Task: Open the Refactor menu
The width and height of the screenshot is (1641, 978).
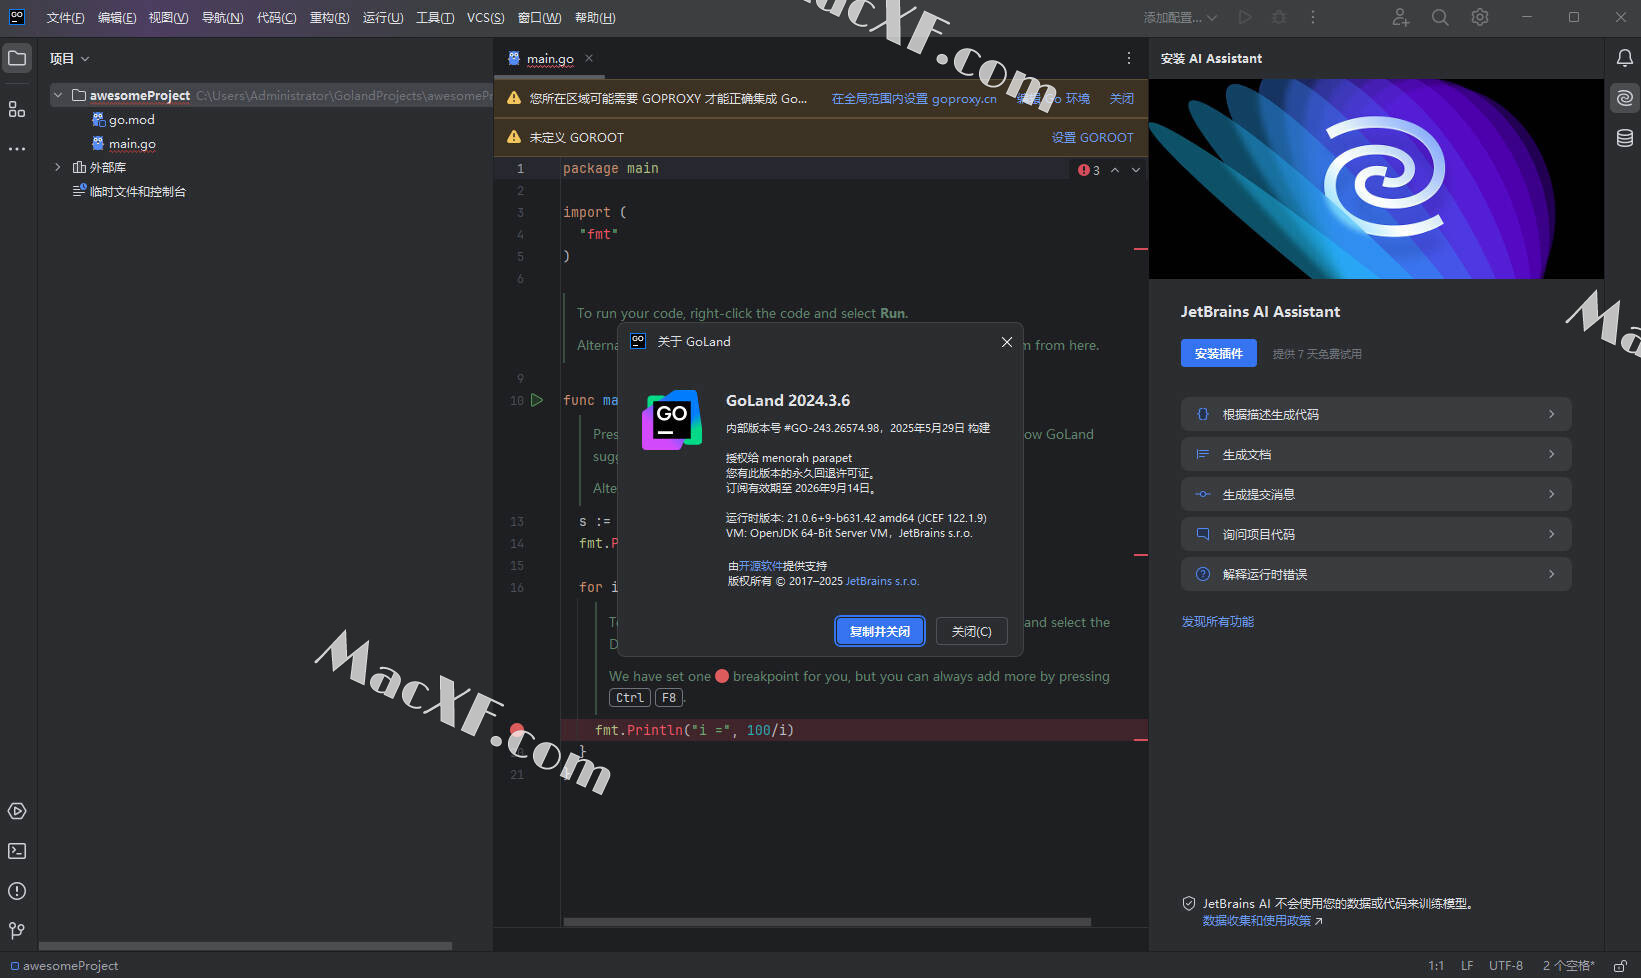Action: 329,17
